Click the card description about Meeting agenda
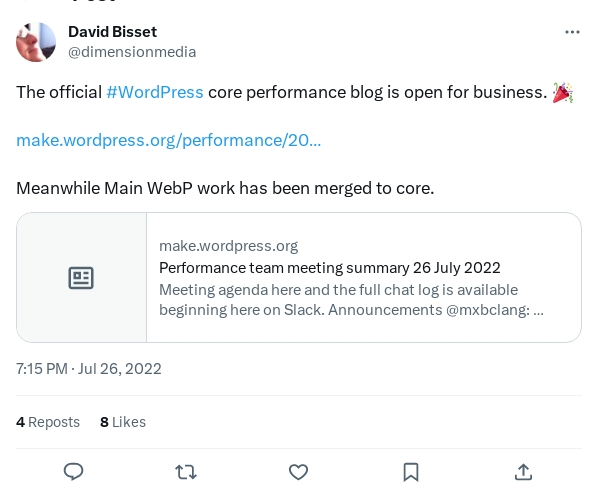This screenshot has height=486, width=598. (351, 300)
